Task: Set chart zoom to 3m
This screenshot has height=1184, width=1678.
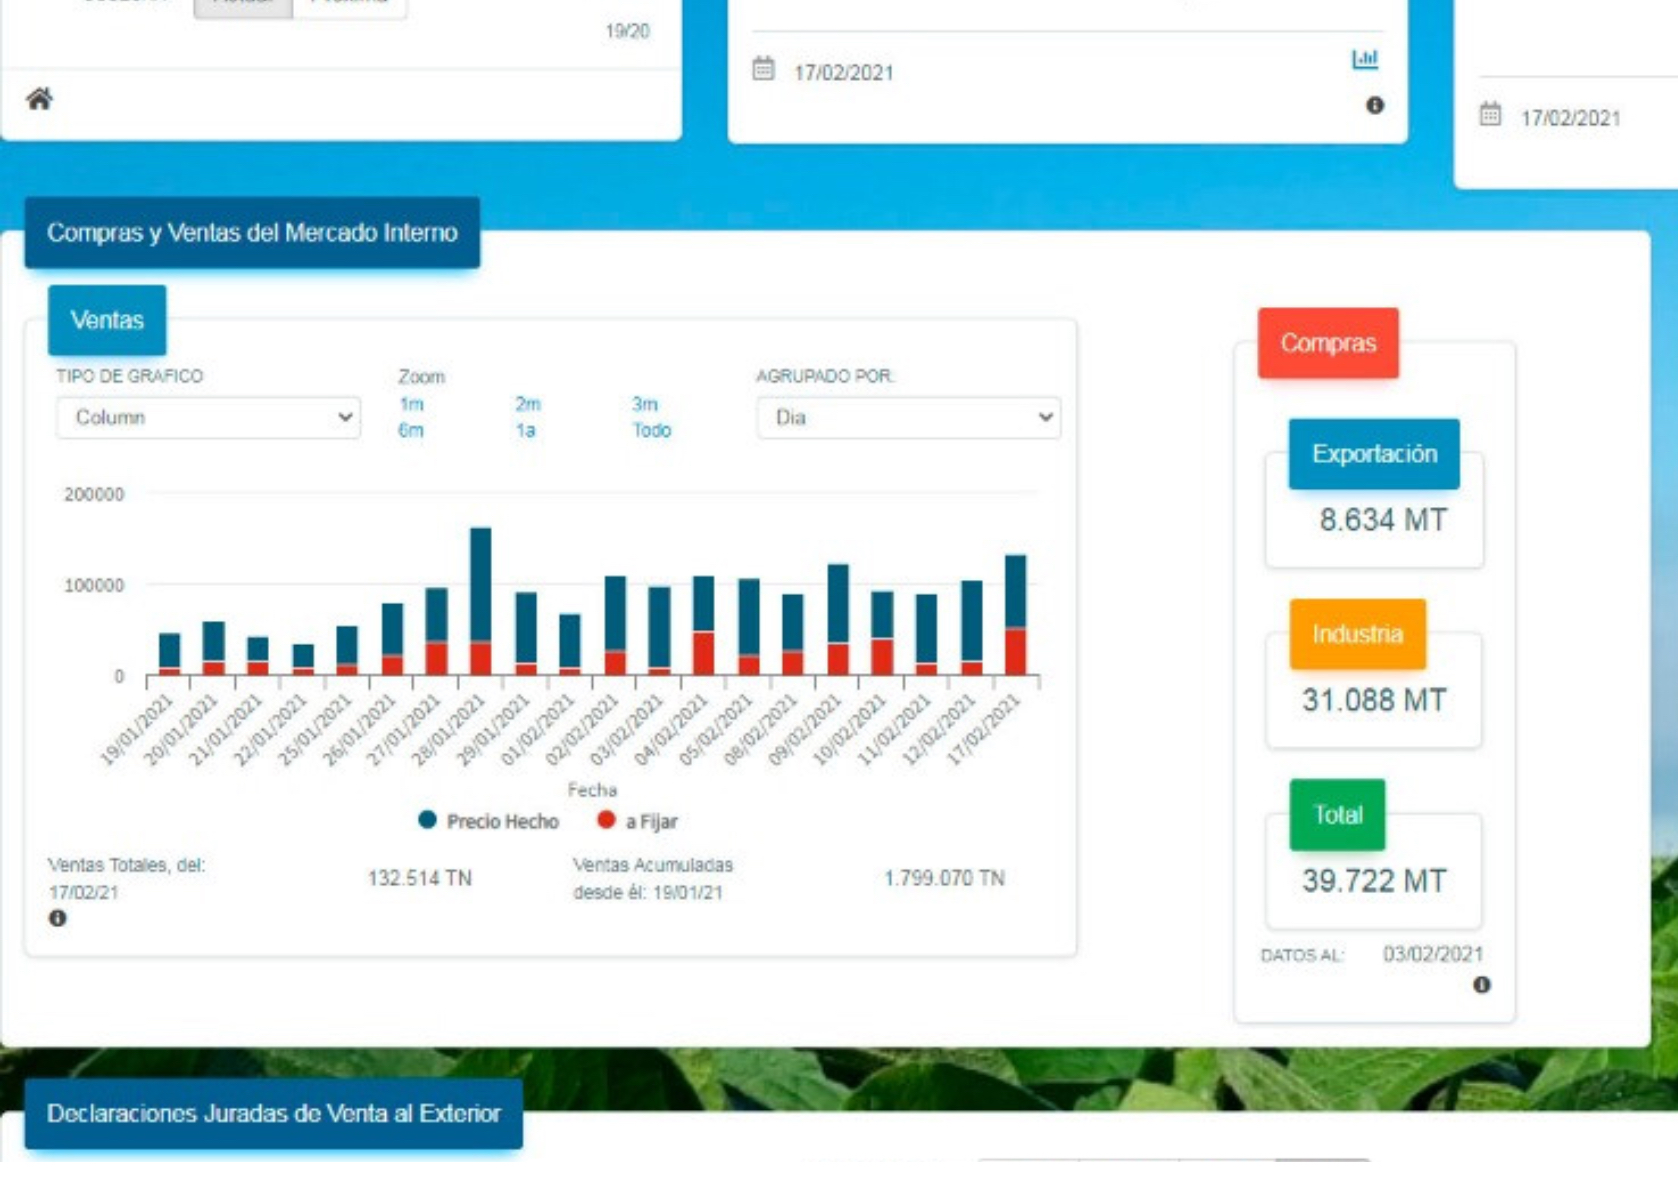Action: (x=645, y=404)
